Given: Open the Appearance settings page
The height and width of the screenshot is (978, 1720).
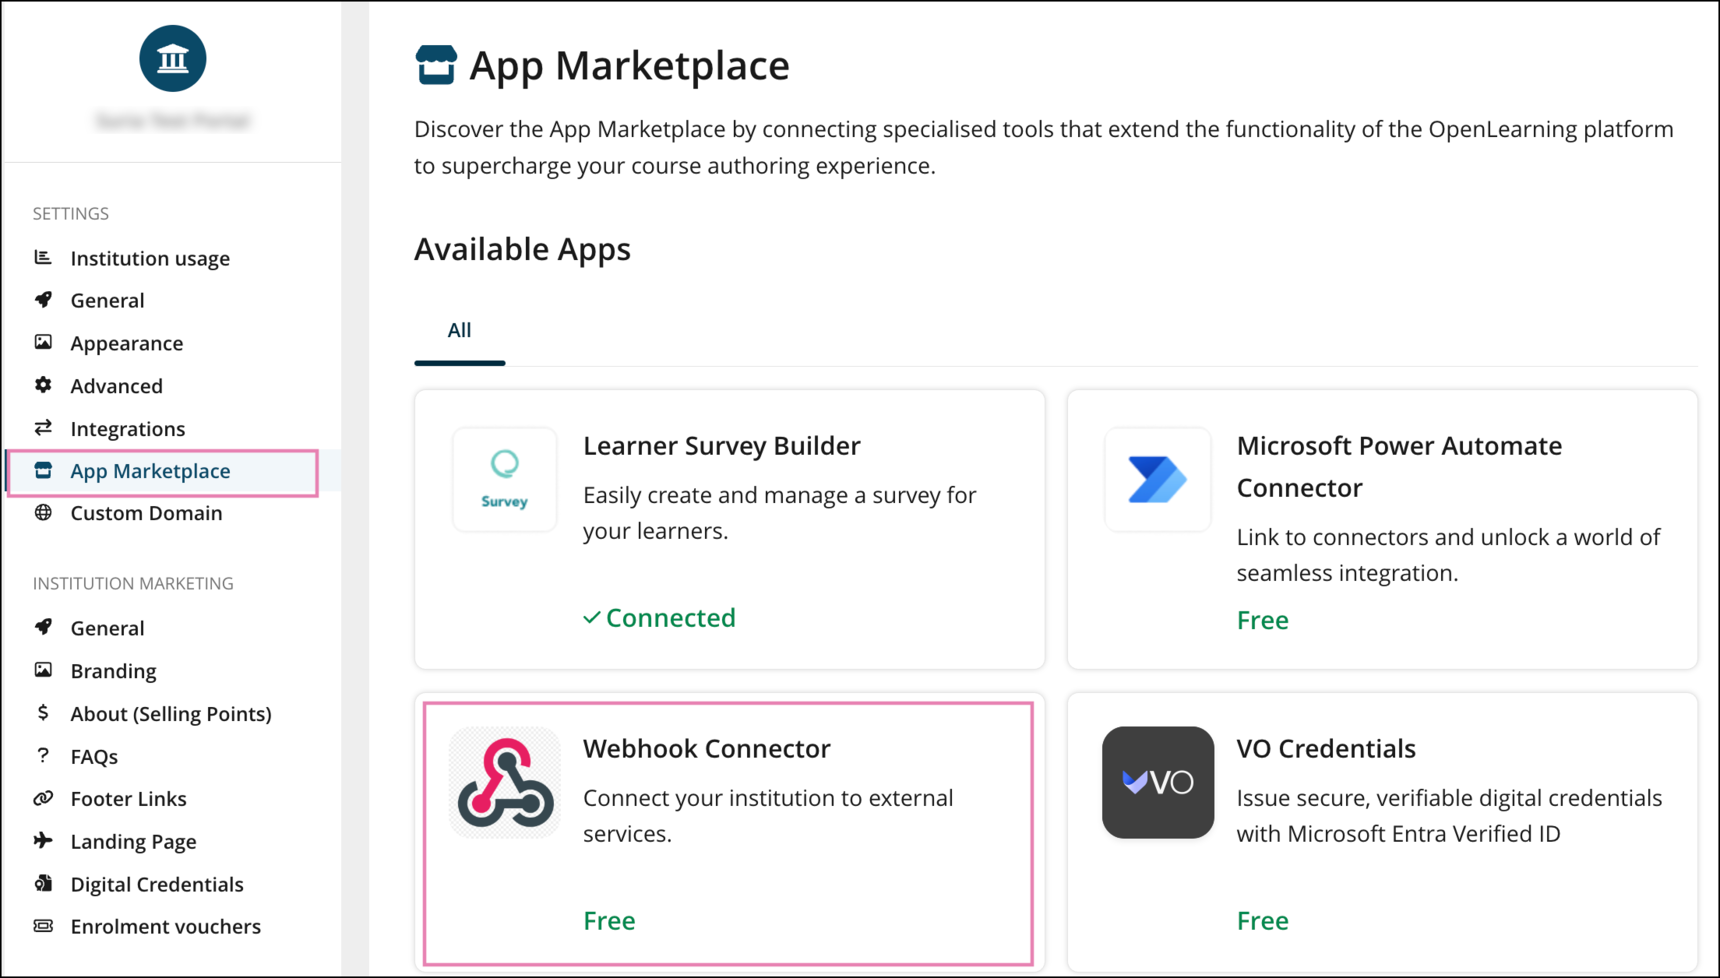Looking at the screenshot, I should (126, 343).
